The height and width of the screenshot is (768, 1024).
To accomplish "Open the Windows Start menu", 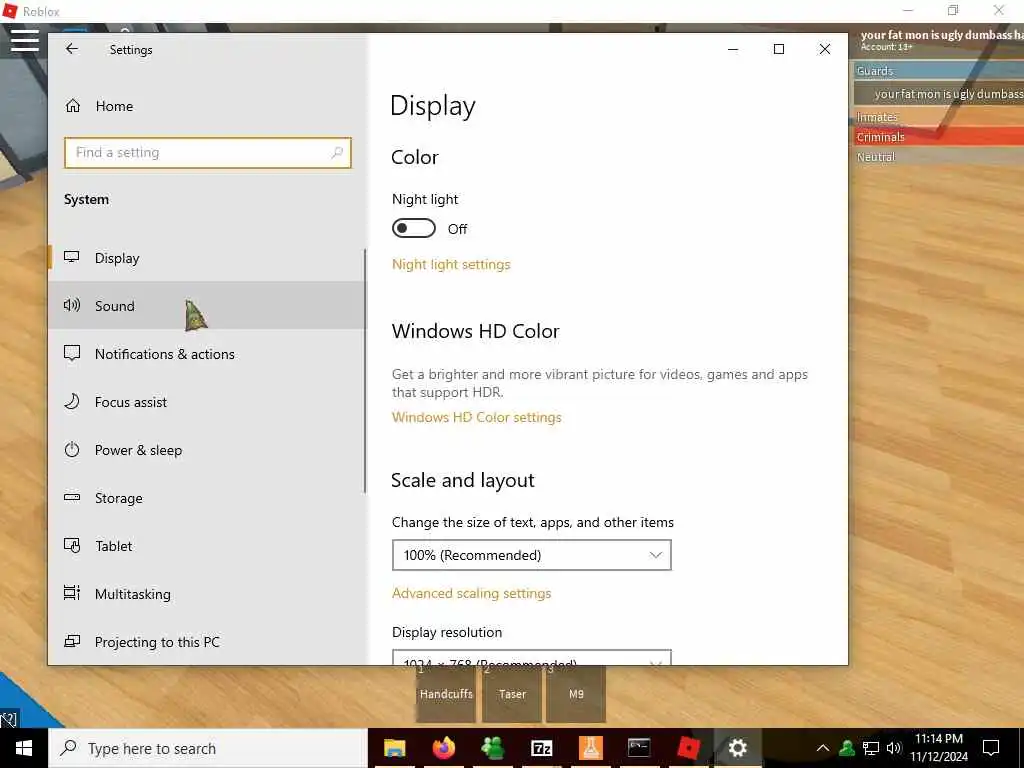I will coord(24,748).
